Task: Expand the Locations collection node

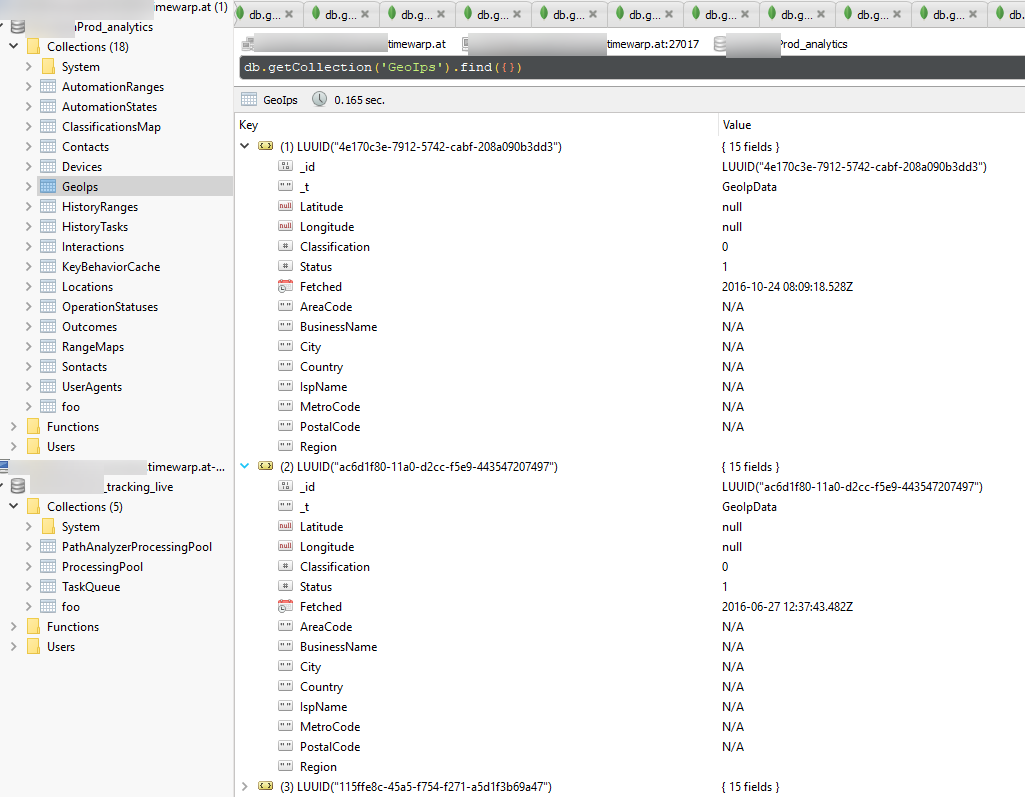Action: pyautogui.click(x=28, y=286)
